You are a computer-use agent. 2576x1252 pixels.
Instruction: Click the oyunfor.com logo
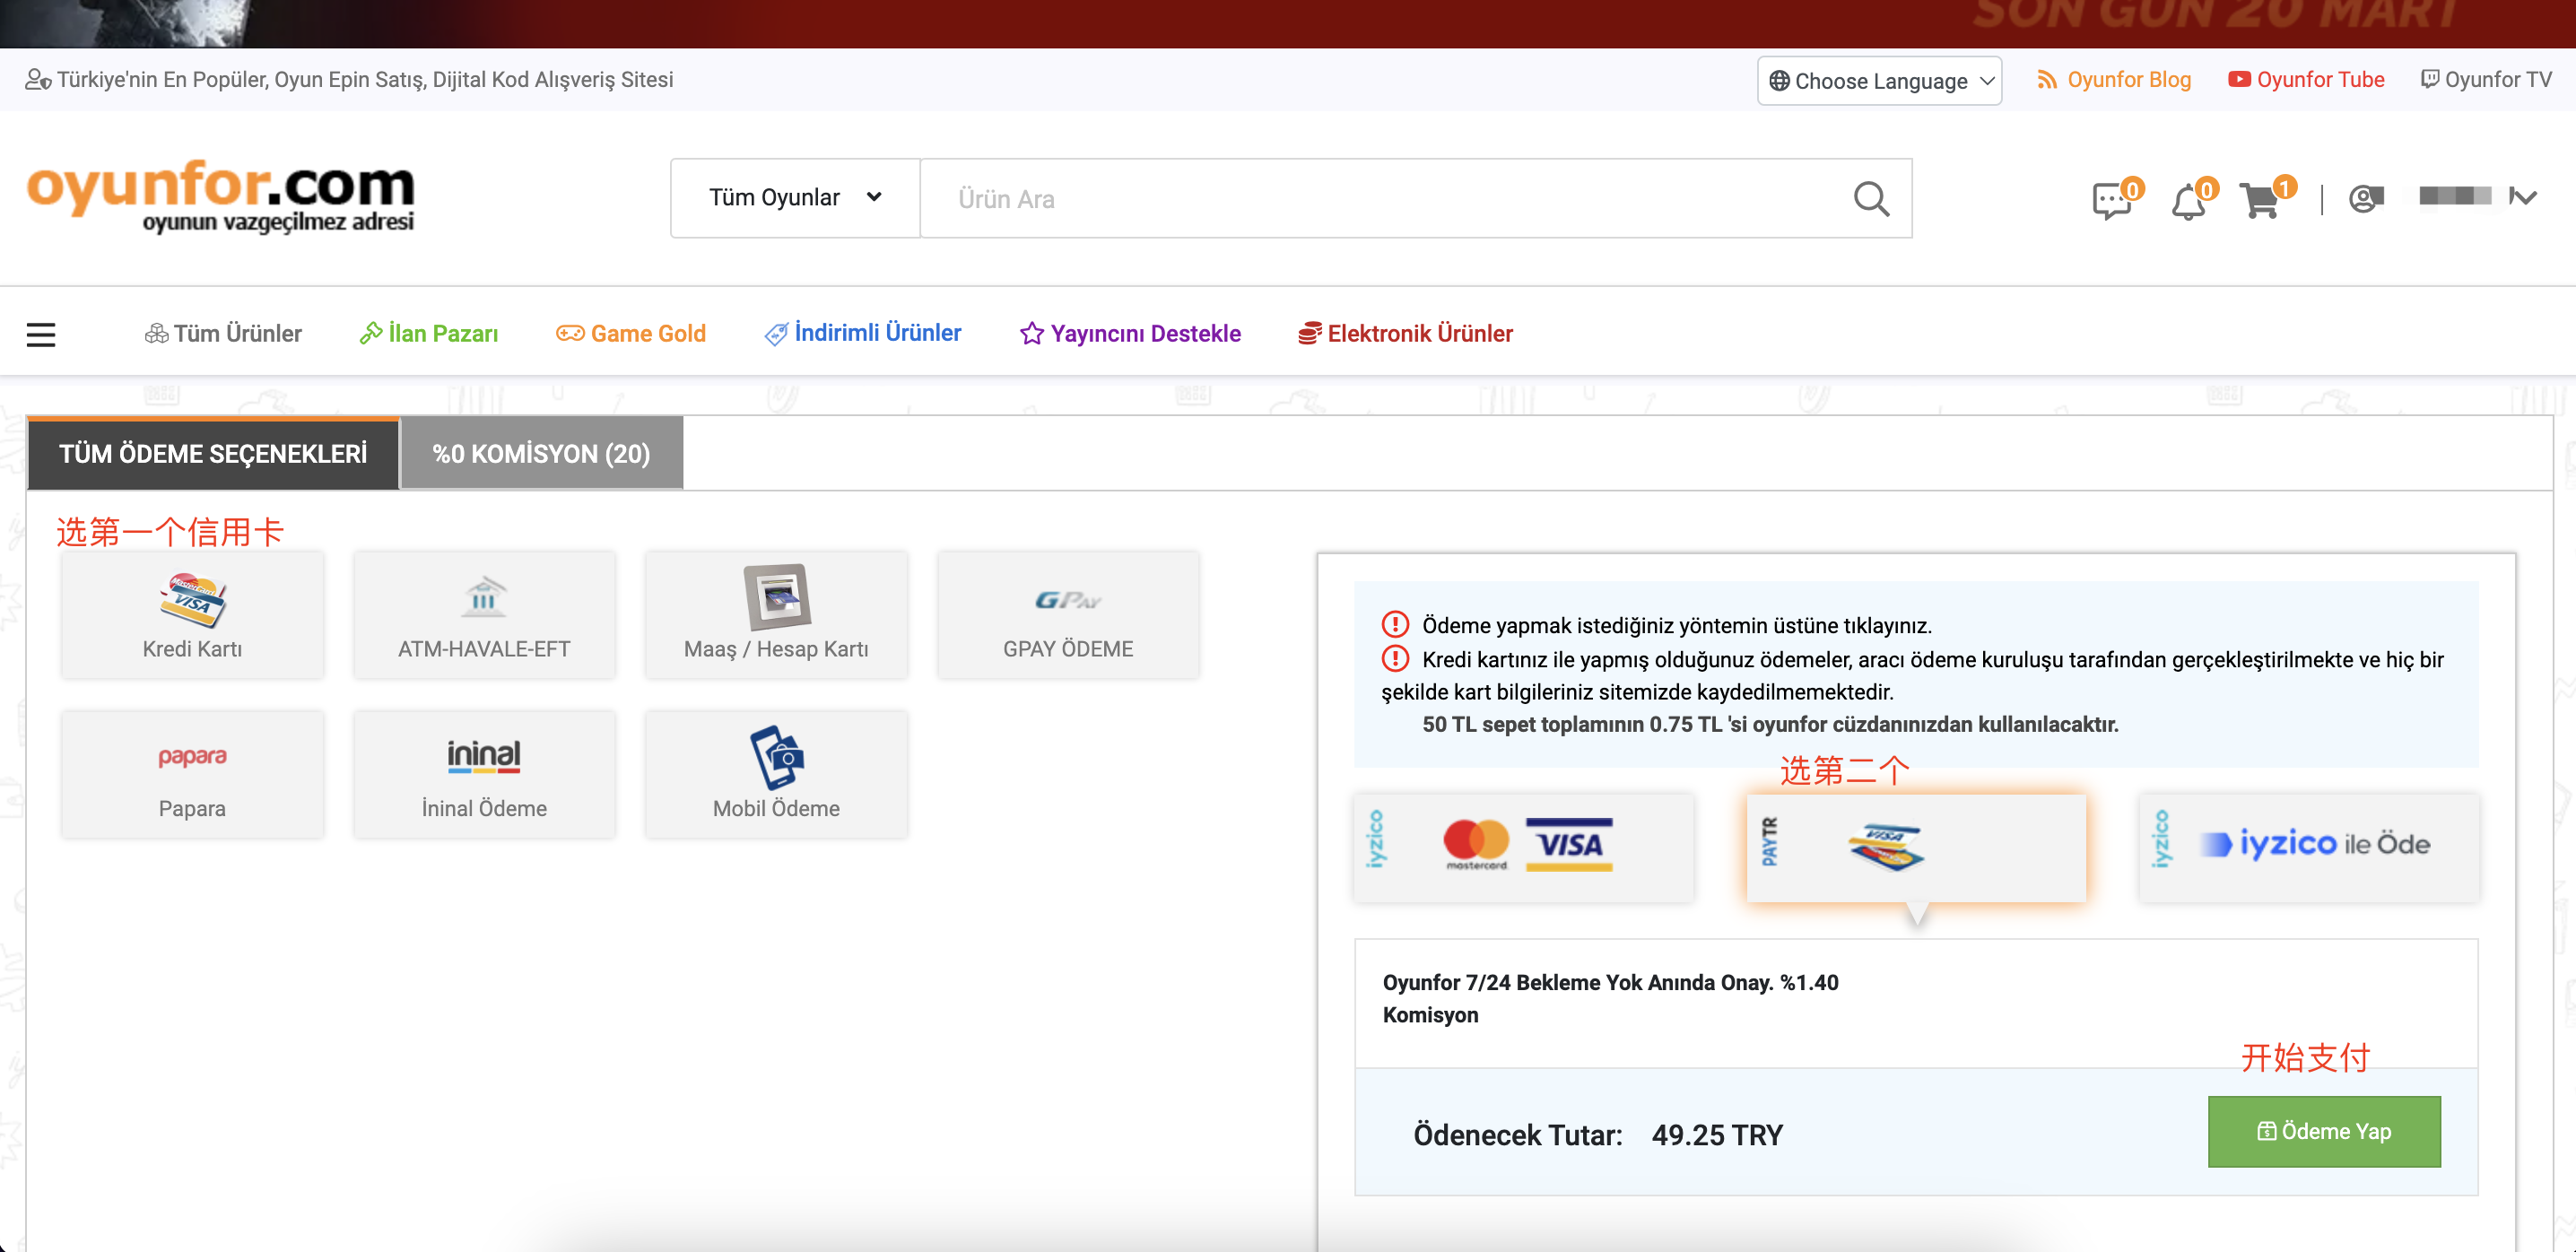coord(220,196)
